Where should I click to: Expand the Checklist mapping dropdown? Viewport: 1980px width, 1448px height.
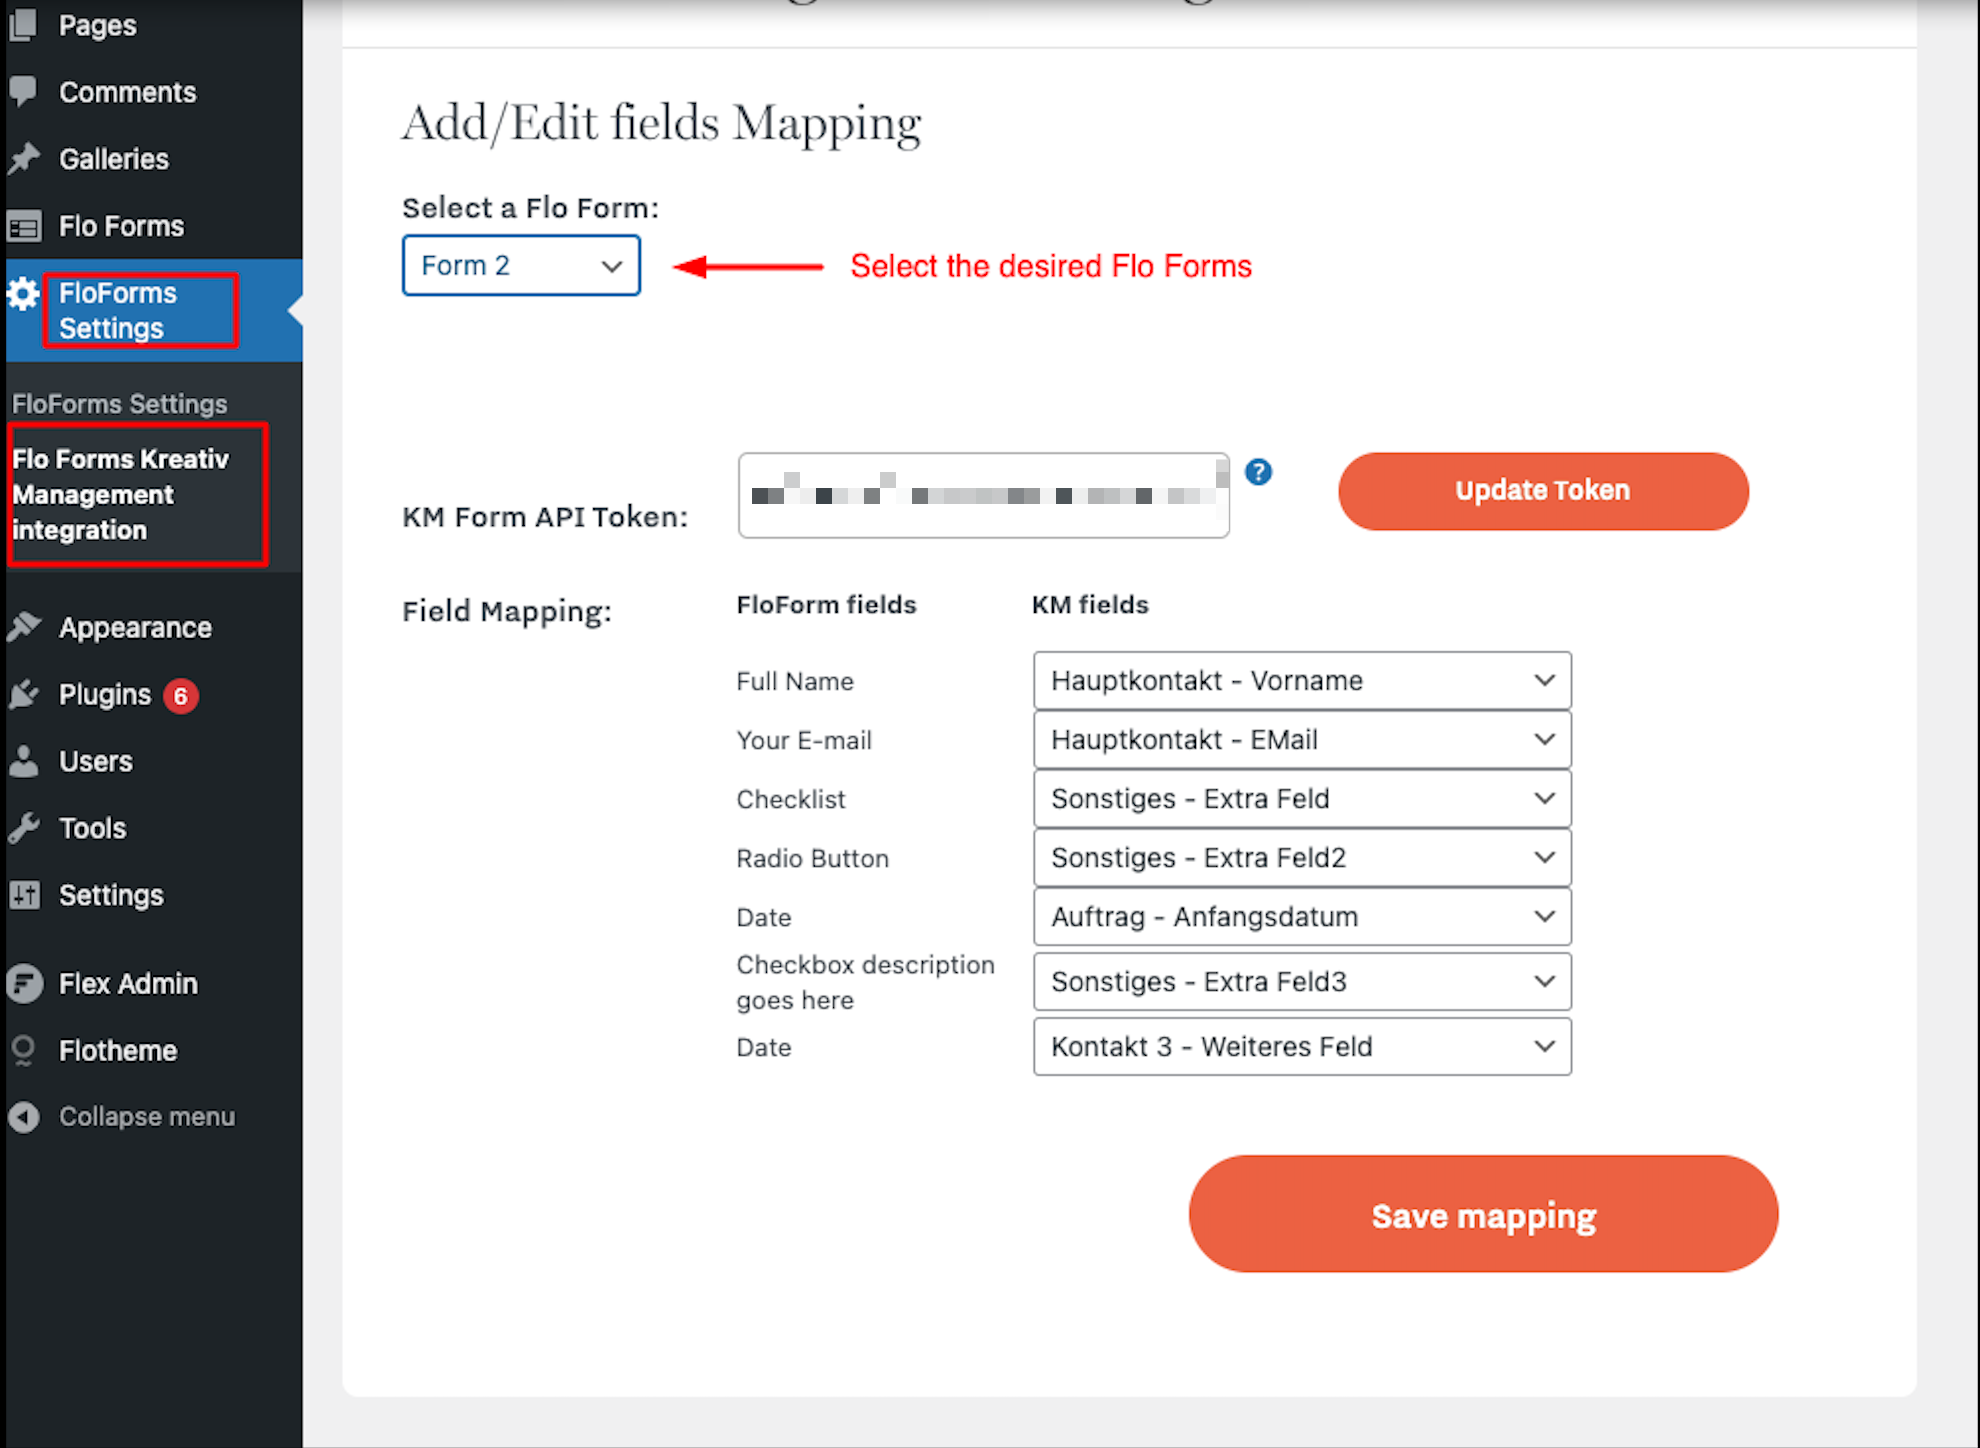click(1301, 799)
